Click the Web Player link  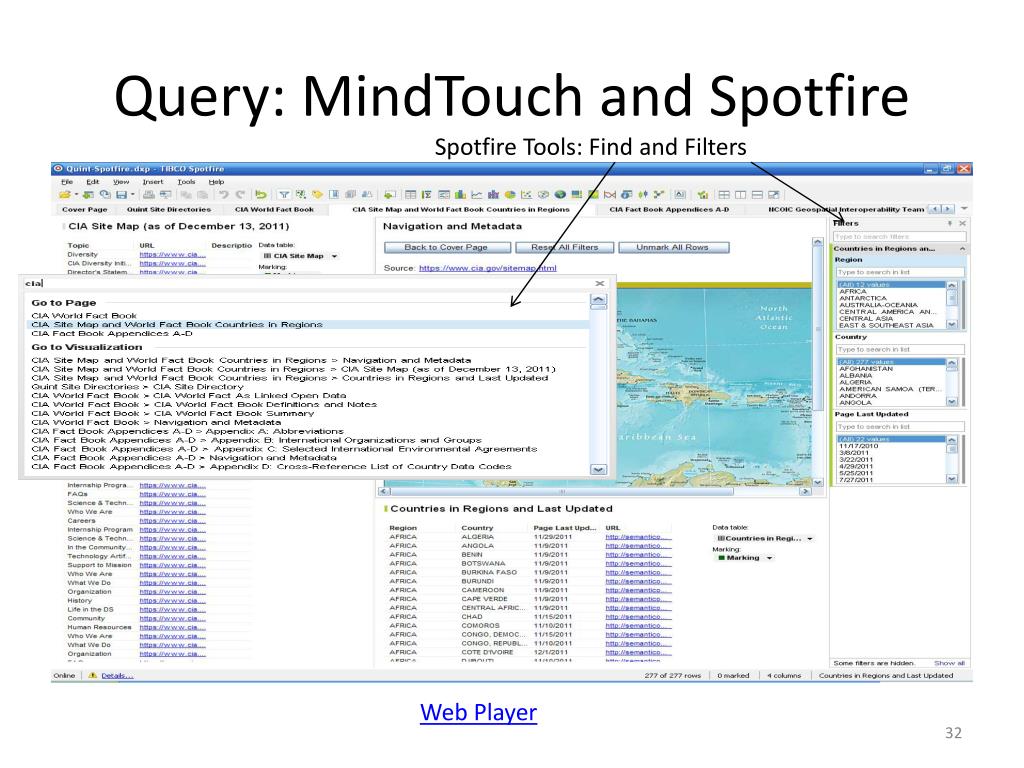[479, 712]
